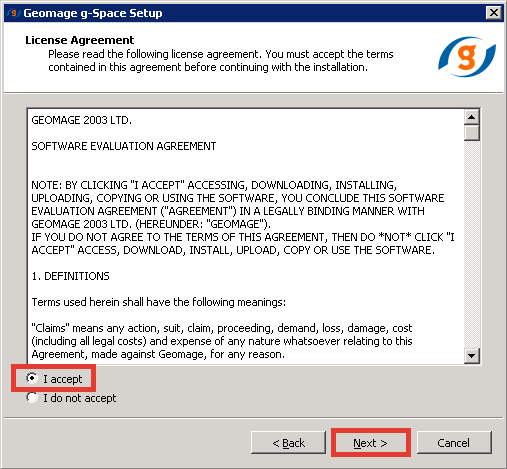
Task: Choose the "I do not accept" option
Action: click(x=32, y=397)
